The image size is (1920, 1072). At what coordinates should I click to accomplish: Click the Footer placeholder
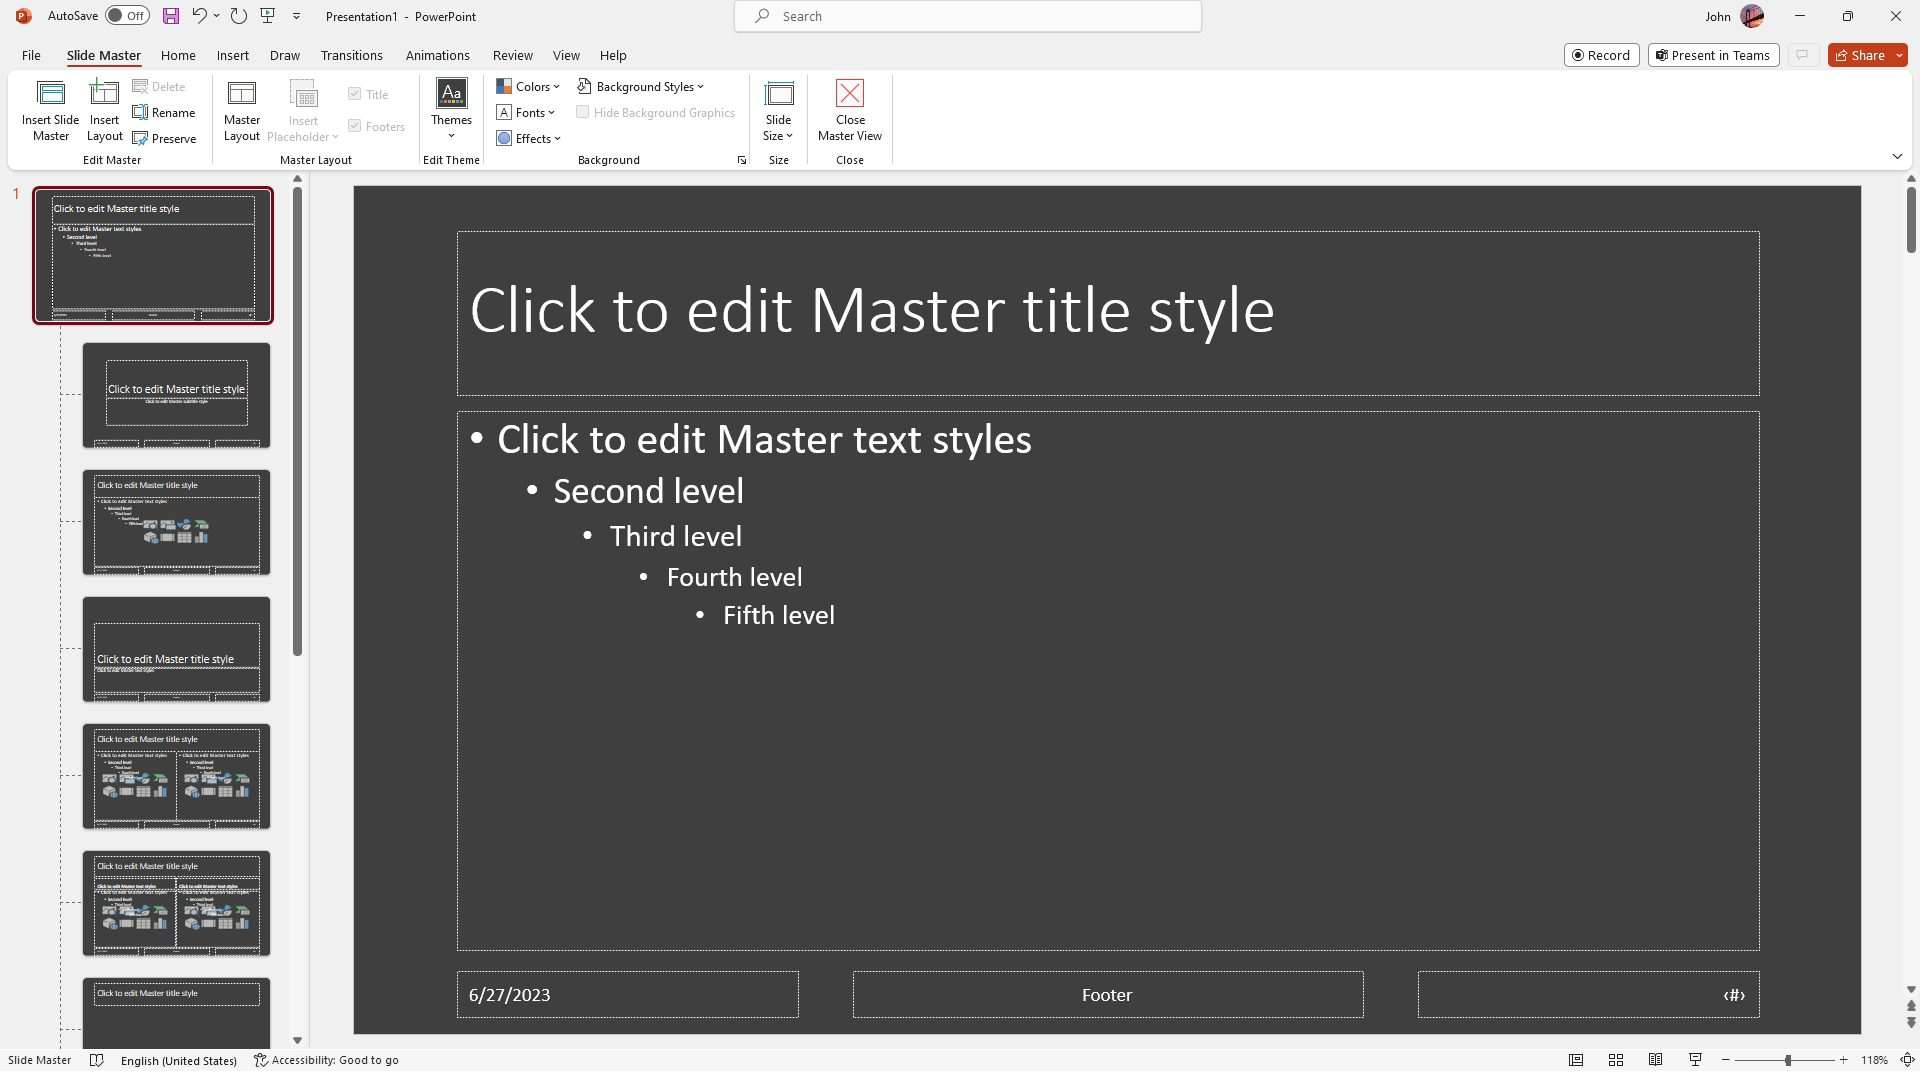1107,995
